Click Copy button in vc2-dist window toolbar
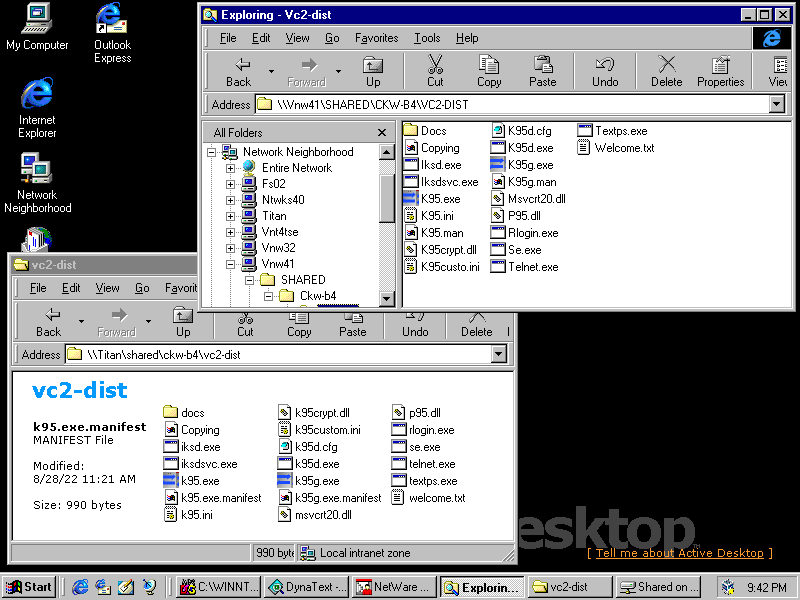The width and height of the screenshot is (800, 600). [x=299, y=327]
